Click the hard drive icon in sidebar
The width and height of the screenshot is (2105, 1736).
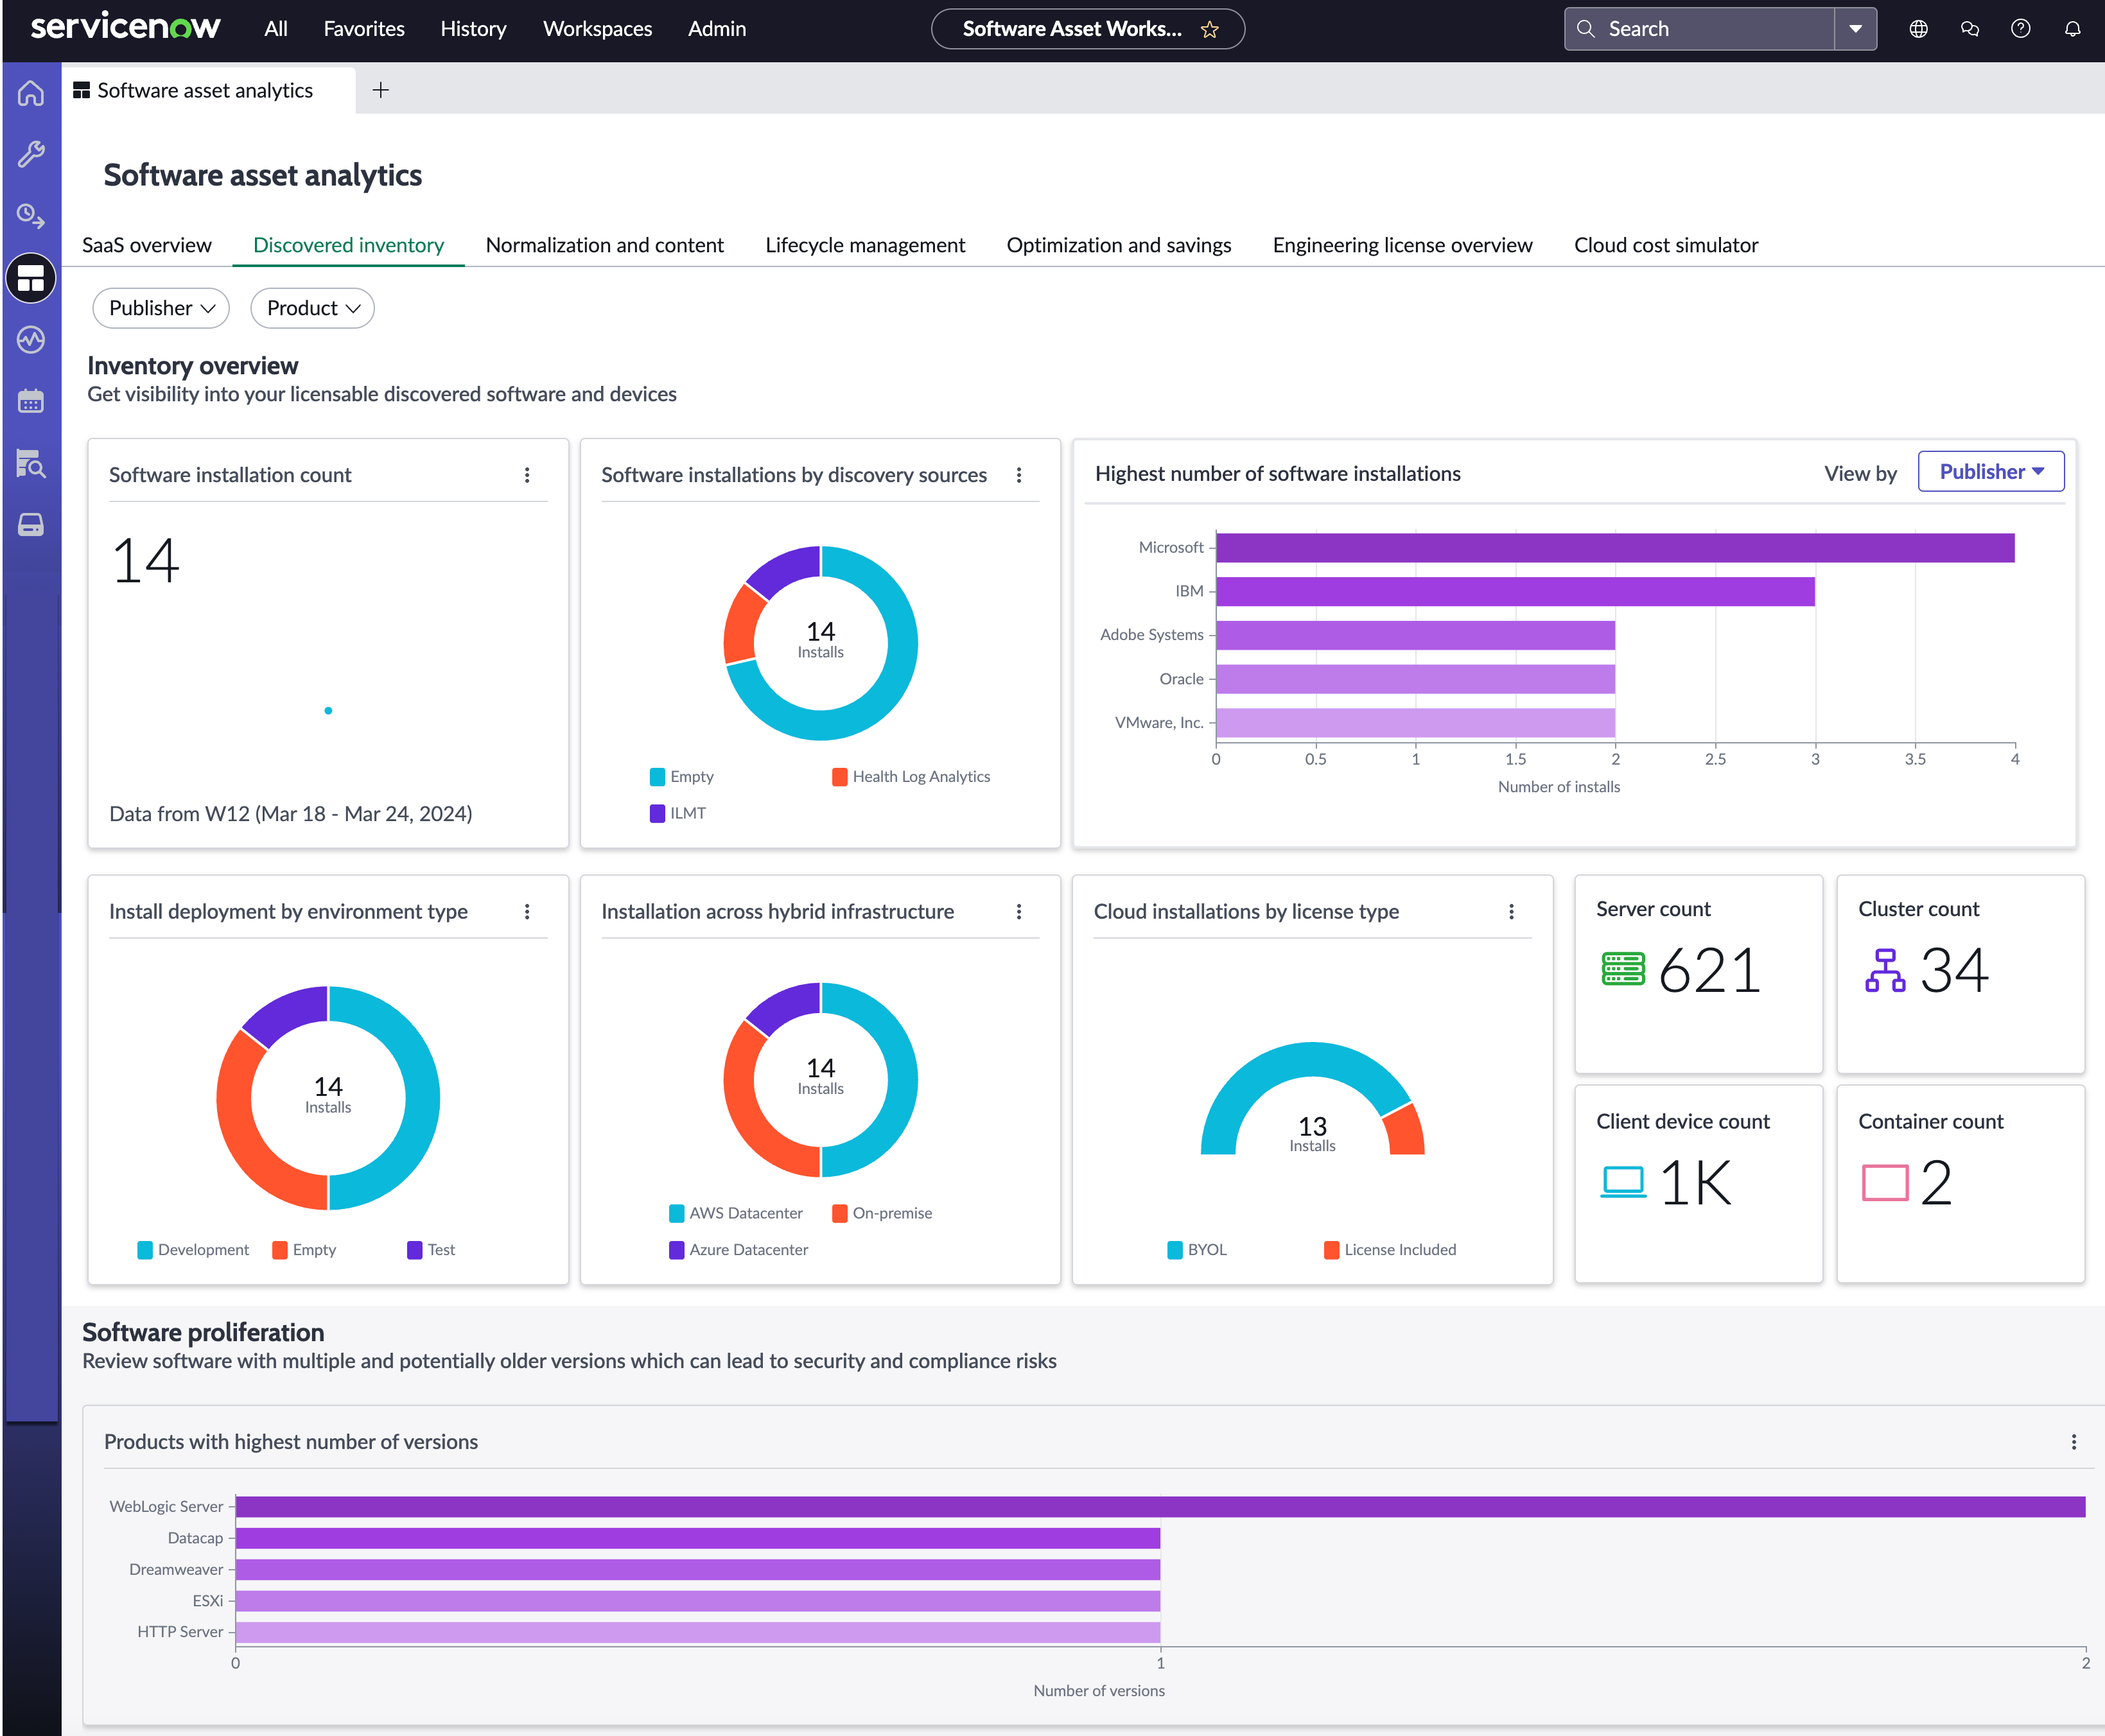pyautogui.click(x=31, y=525)
